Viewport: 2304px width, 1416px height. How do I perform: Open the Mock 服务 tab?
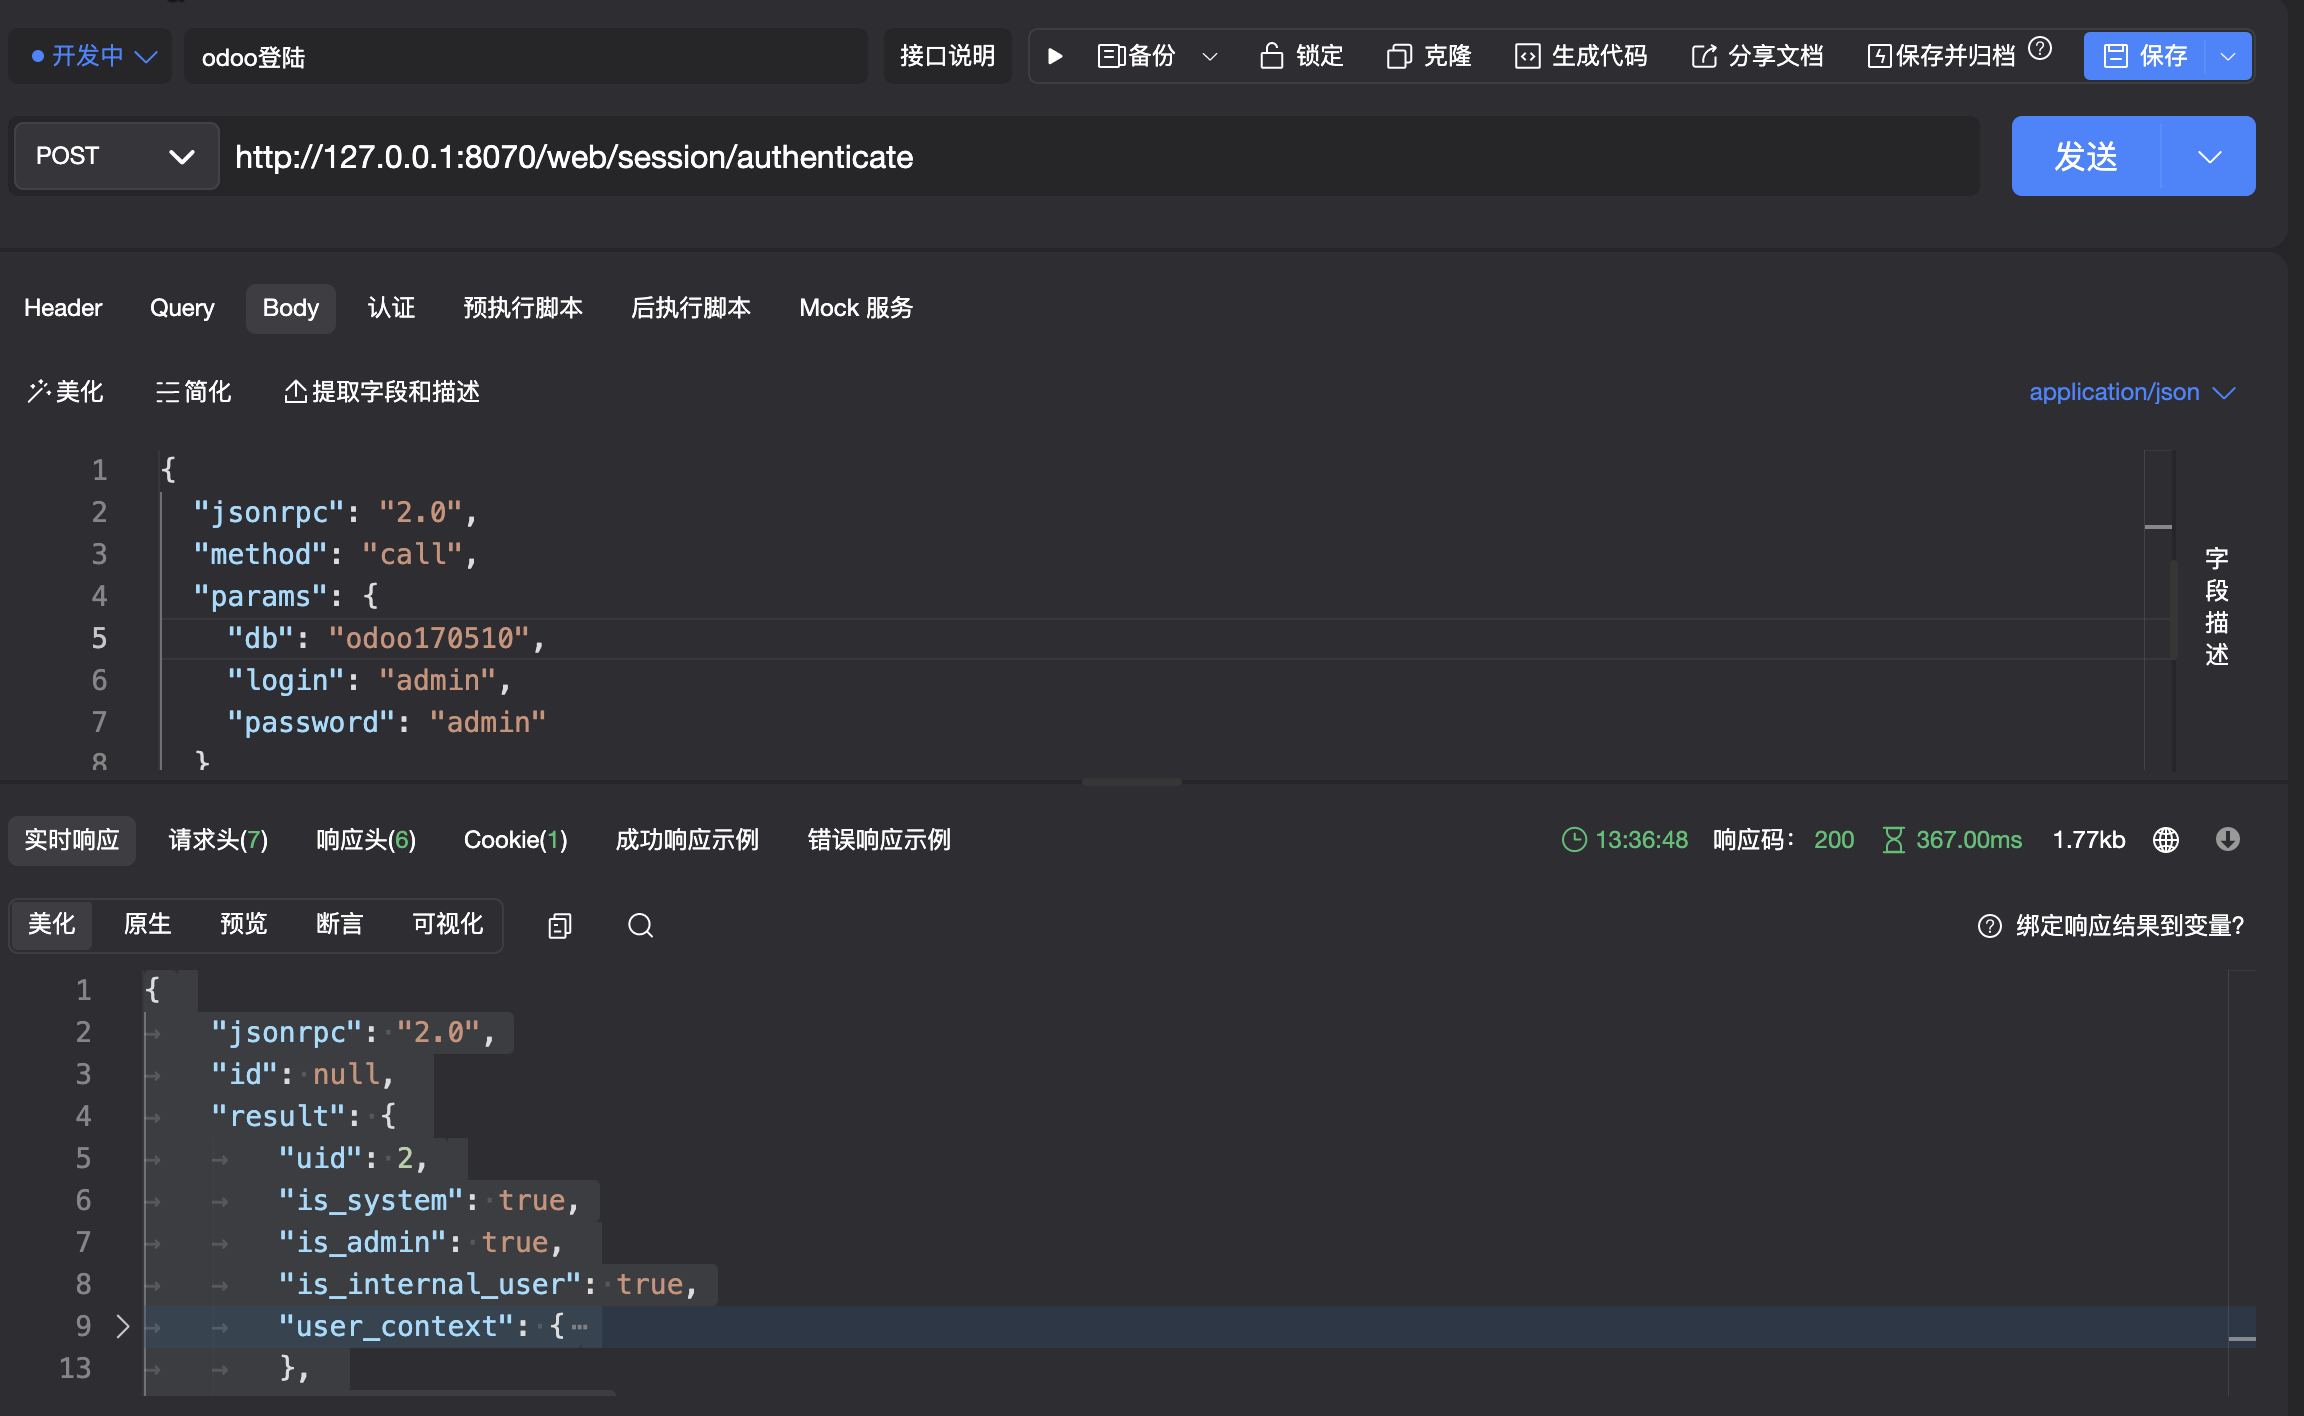point(855,308)
